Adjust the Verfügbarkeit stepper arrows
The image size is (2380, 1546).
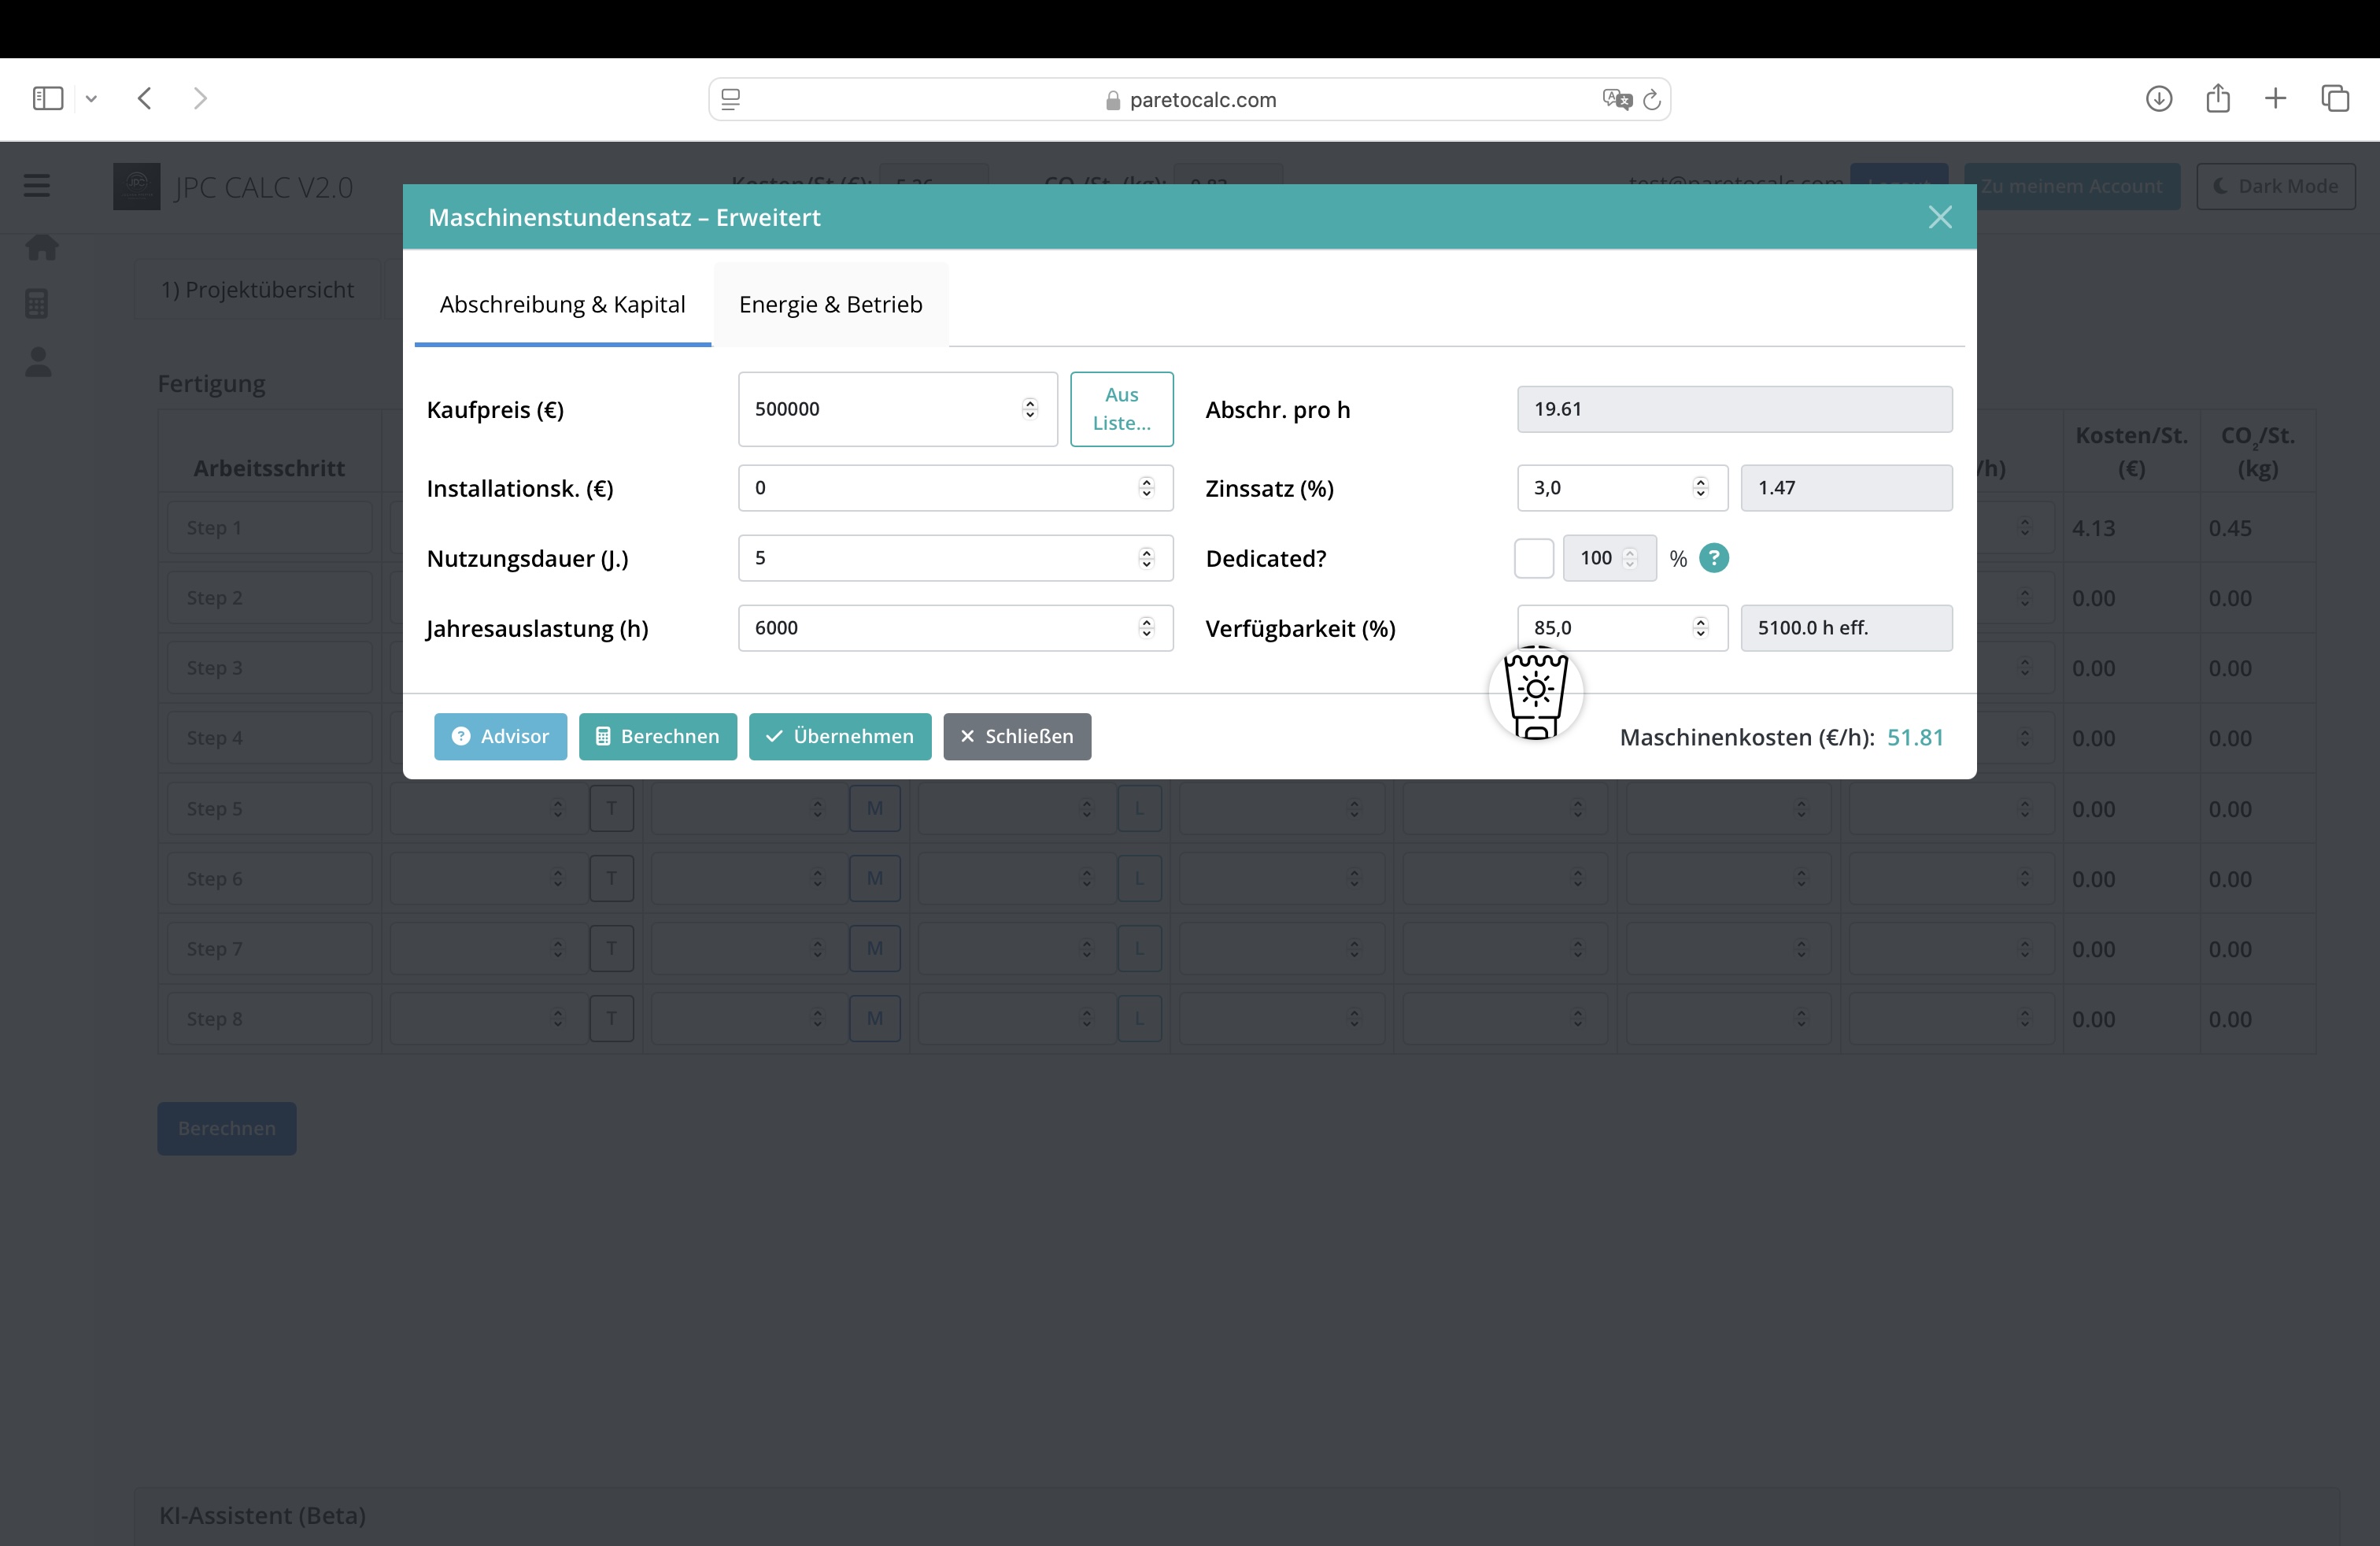click(x=1701, y=628)
